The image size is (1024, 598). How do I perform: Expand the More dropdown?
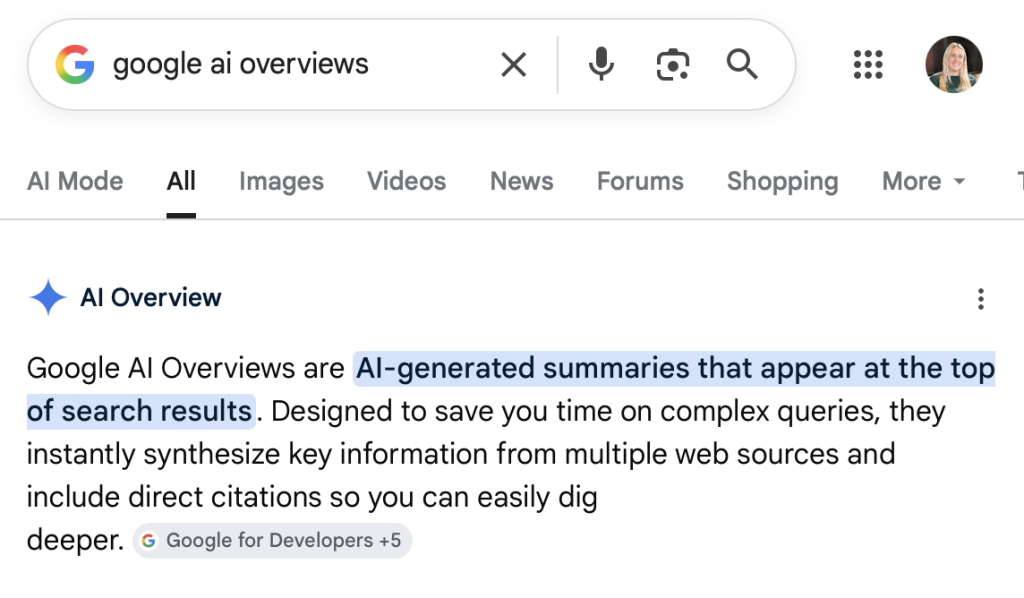(923, 181)
